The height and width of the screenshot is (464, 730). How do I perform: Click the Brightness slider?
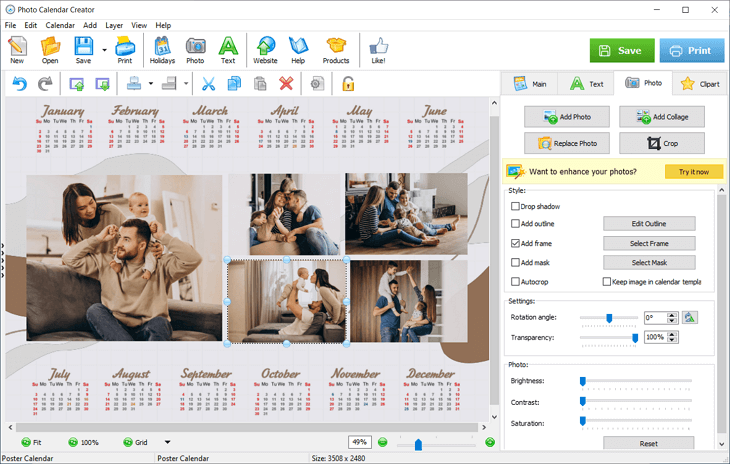[635, 381]
